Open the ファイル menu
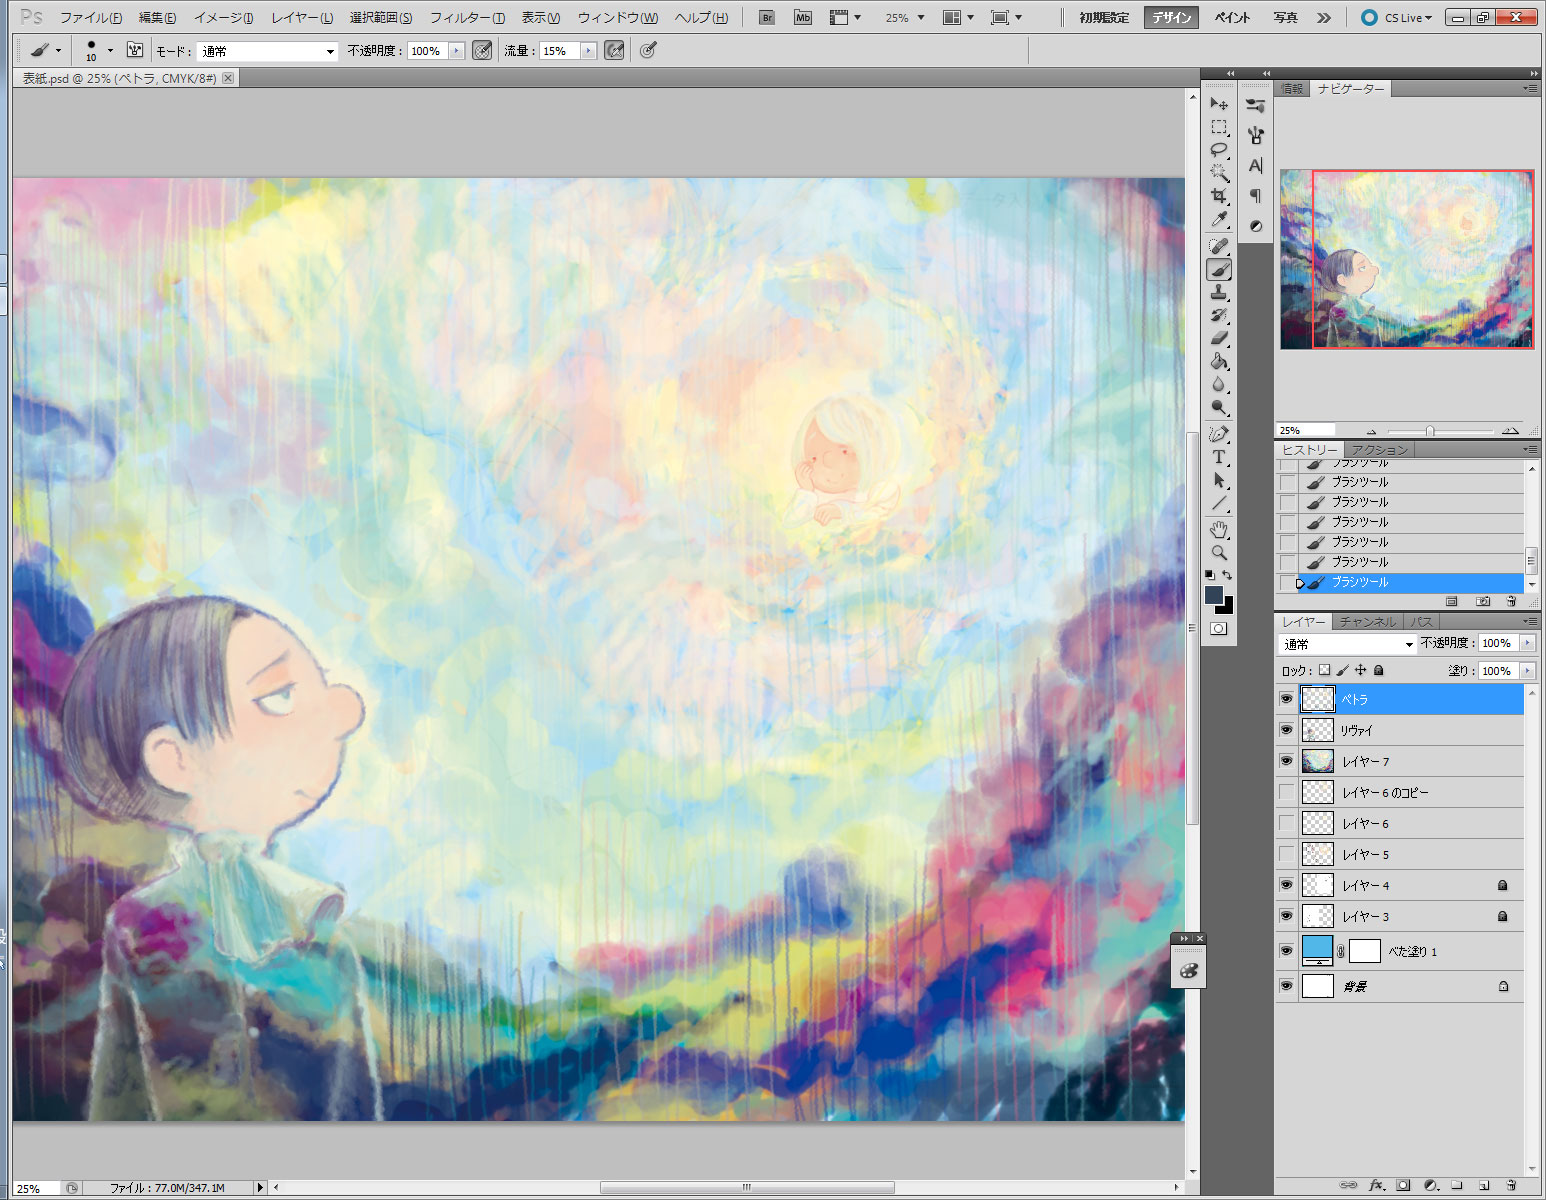 tap(90, 18)
